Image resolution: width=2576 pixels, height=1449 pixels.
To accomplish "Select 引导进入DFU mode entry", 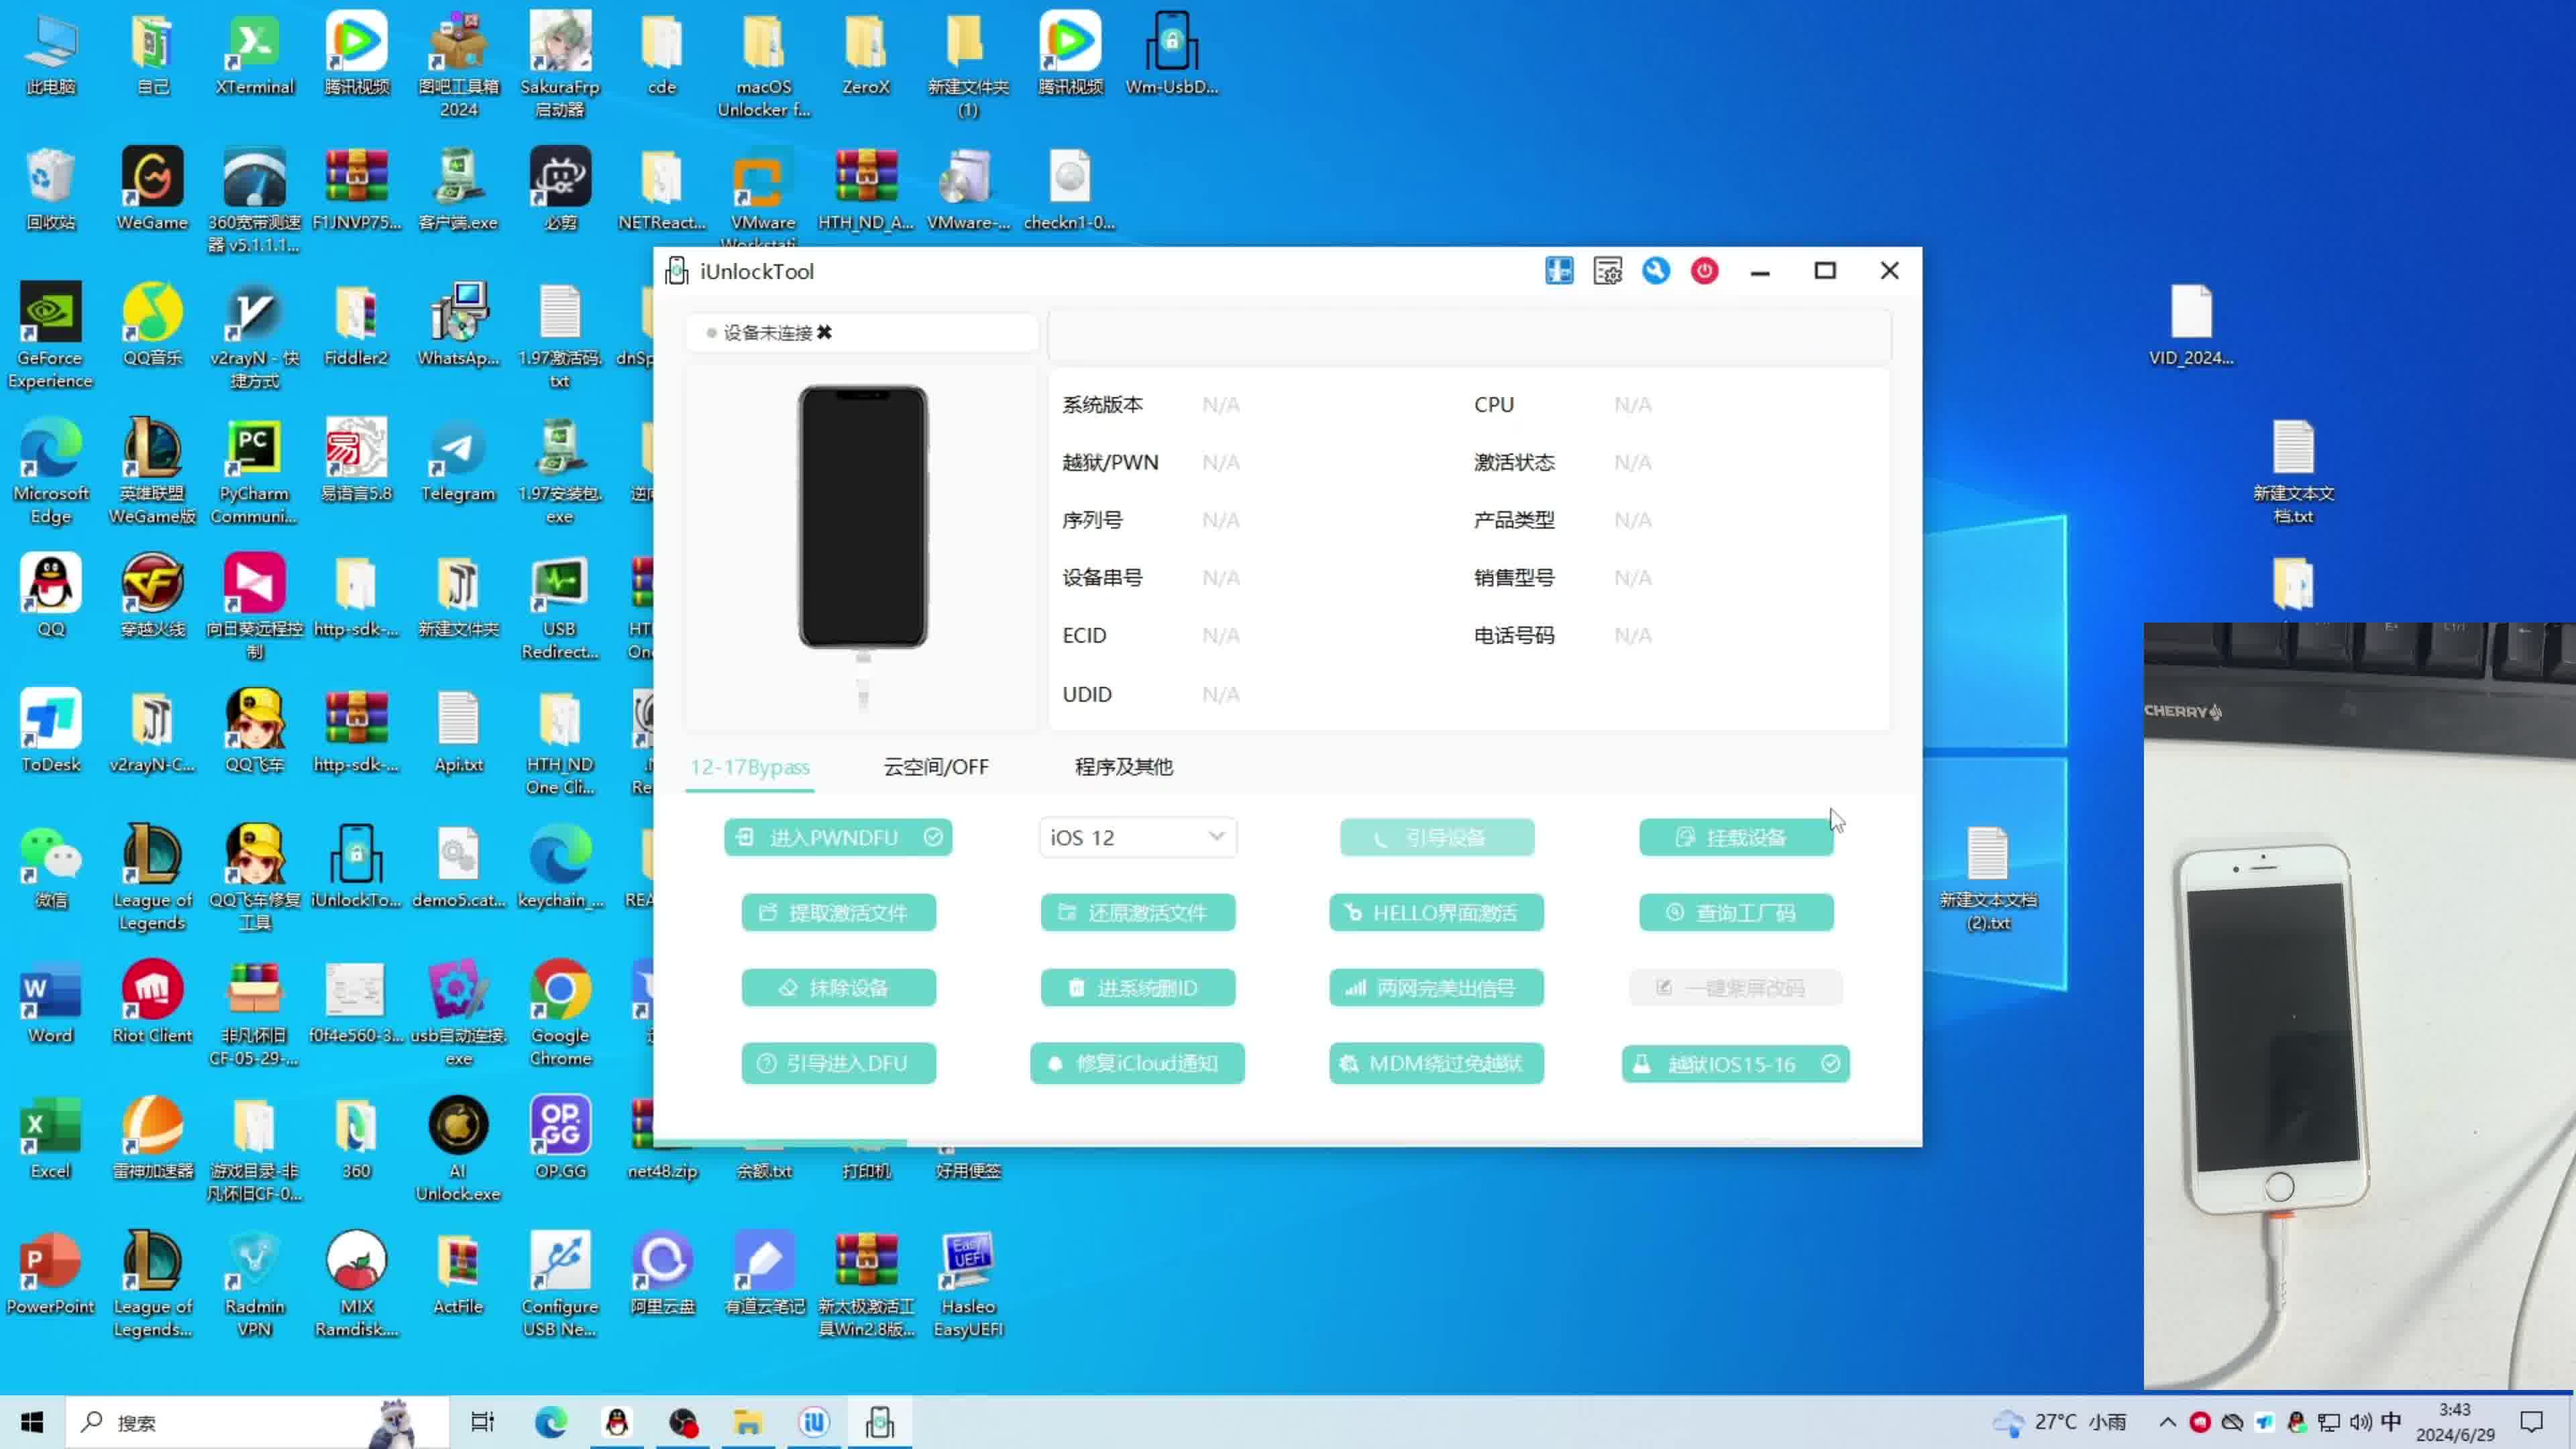I will click(839, 1061).
